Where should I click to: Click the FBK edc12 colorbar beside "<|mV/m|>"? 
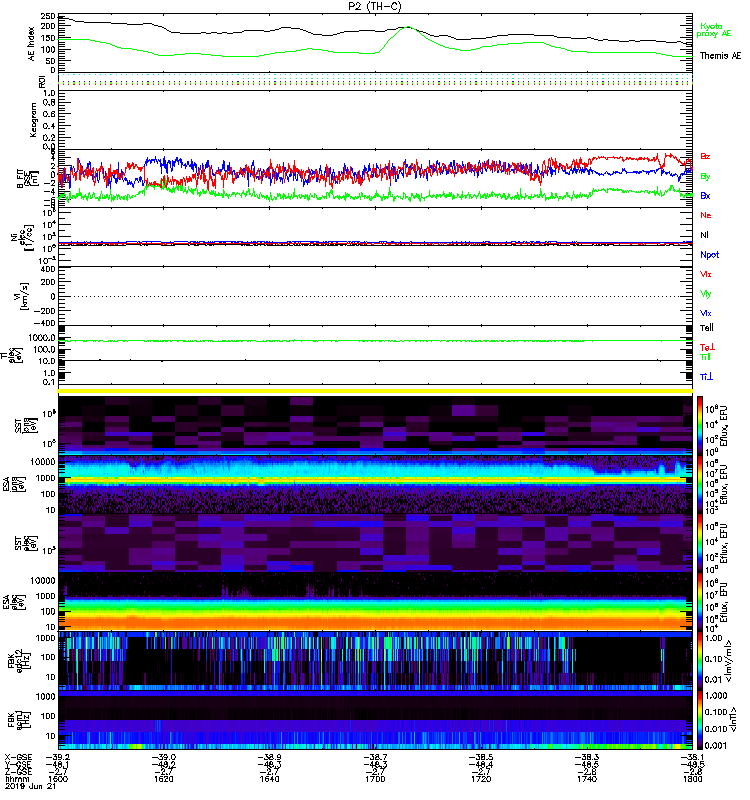pos(700,662)
